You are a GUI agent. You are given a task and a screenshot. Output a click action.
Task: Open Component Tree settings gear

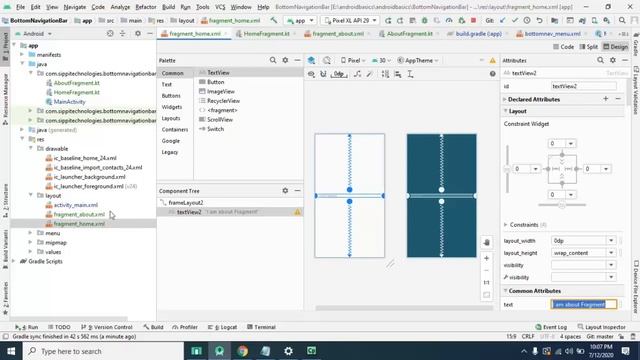click(285, 191)
